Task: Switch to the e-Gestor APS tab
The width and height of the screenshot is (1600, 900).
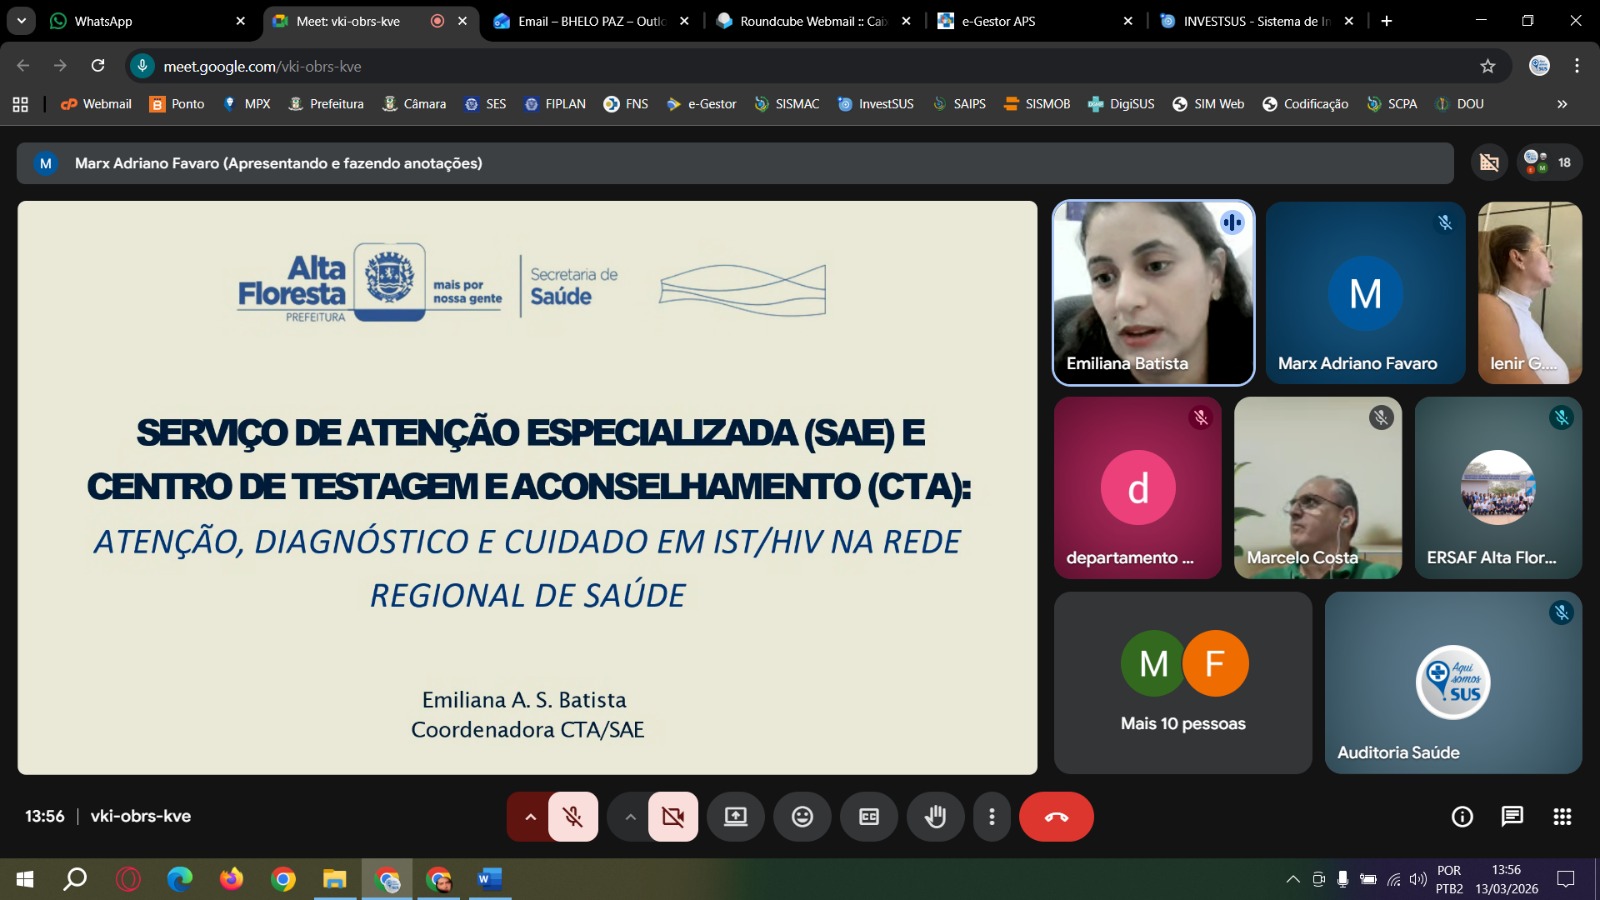Action: pos(1030,21)
